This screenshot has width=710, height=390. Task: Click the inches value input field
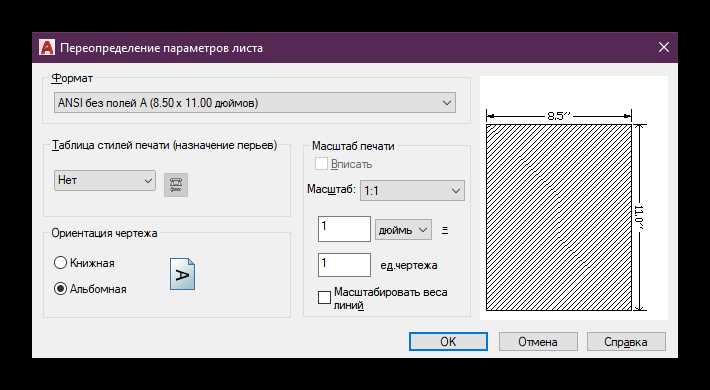pyautogui.click(x=344, y=229)
